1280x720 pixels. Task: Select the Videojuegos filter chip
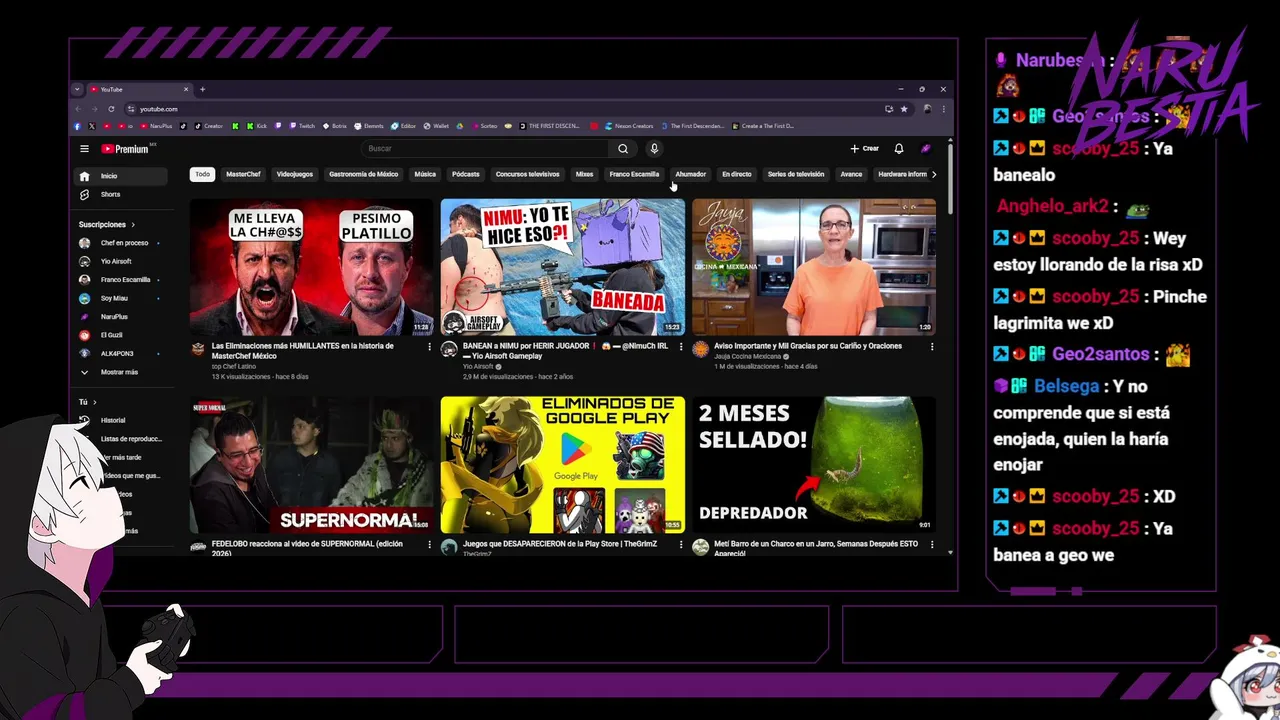(295, 174)
